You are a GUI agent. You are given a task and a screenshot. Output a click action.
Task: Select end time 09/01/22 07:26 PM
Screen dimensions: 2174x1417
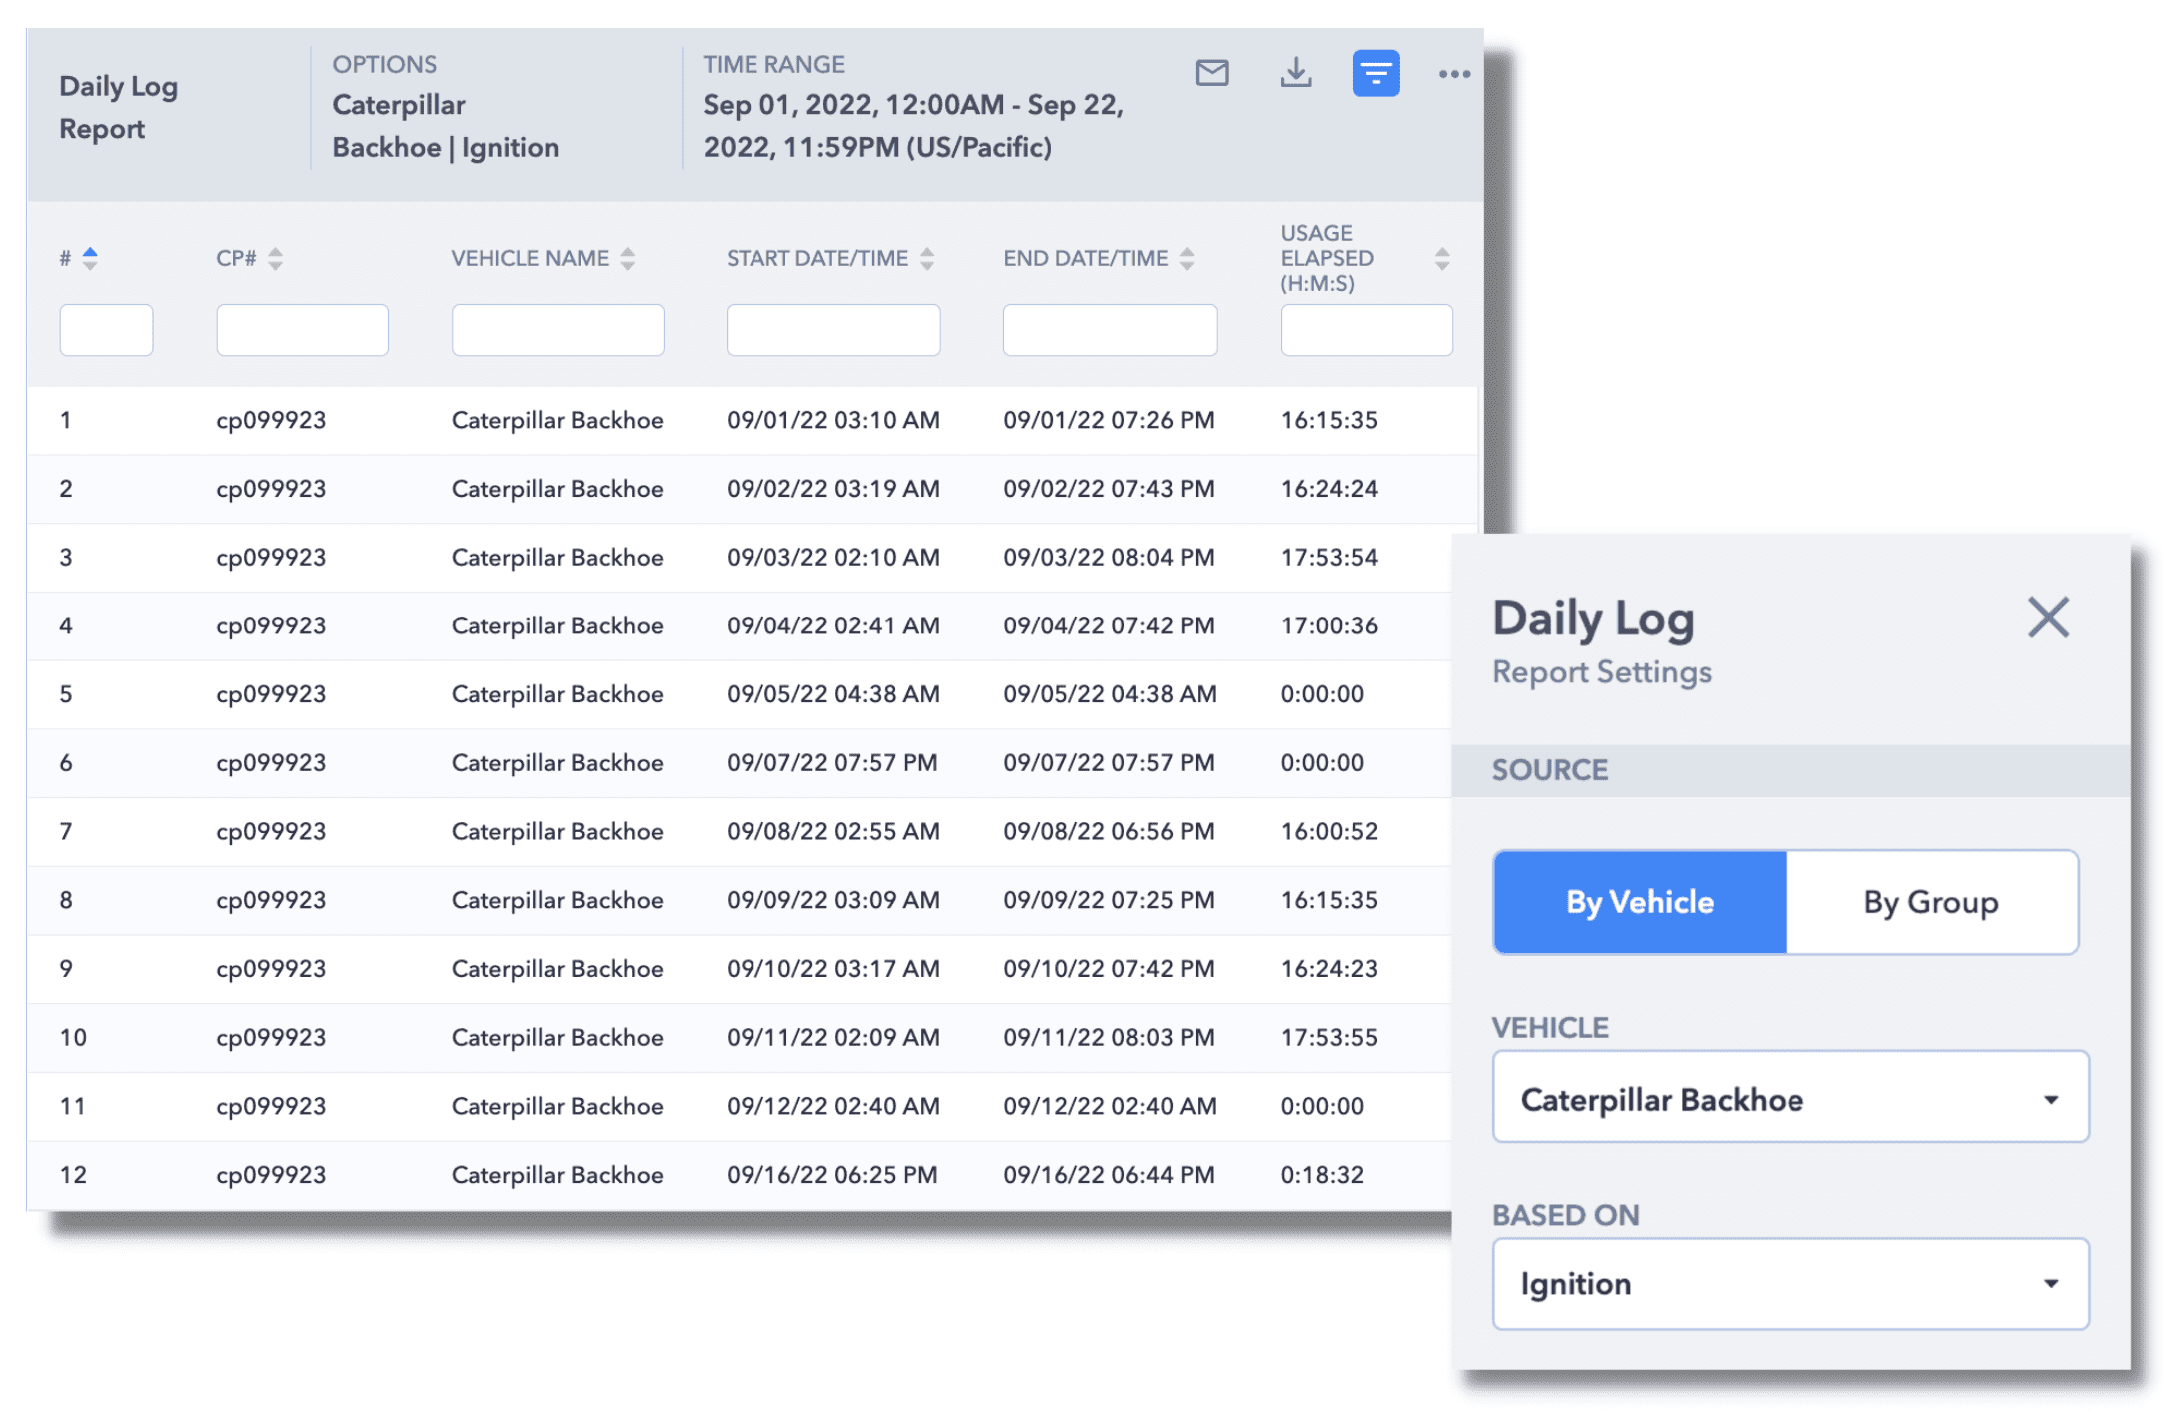click(x=1109, y=420)
